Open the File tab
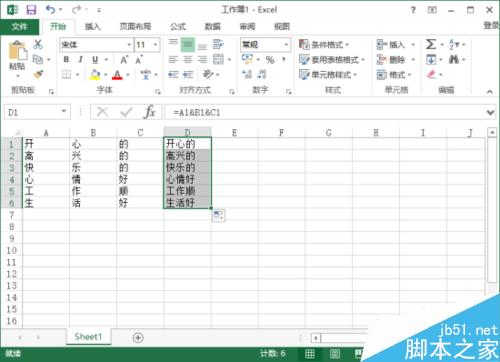 pyautogui.click(x=19, y=26)
